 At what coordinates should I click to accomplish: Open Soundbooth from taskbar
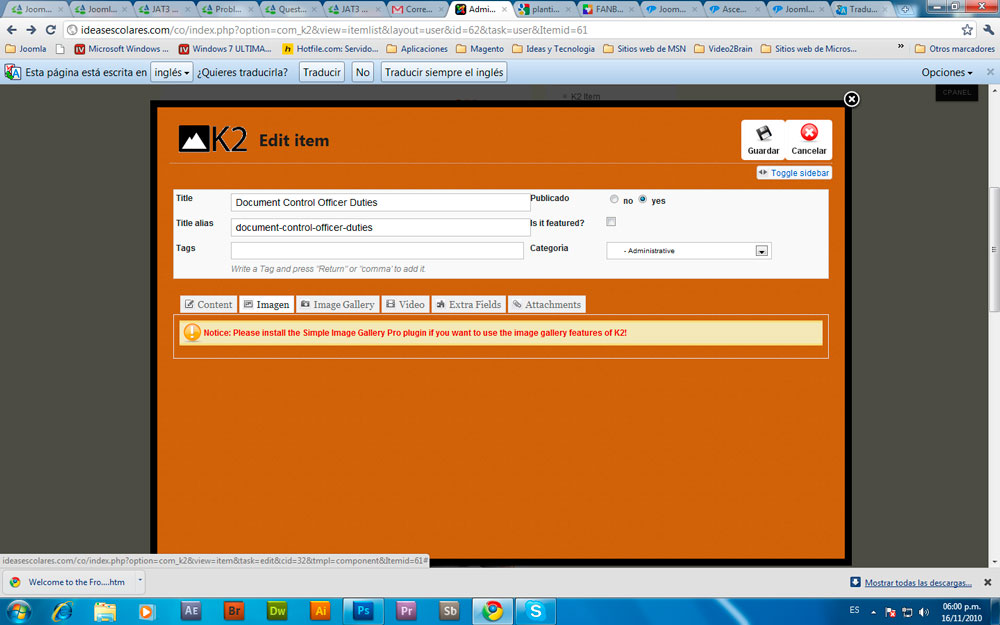pos(450,610)
